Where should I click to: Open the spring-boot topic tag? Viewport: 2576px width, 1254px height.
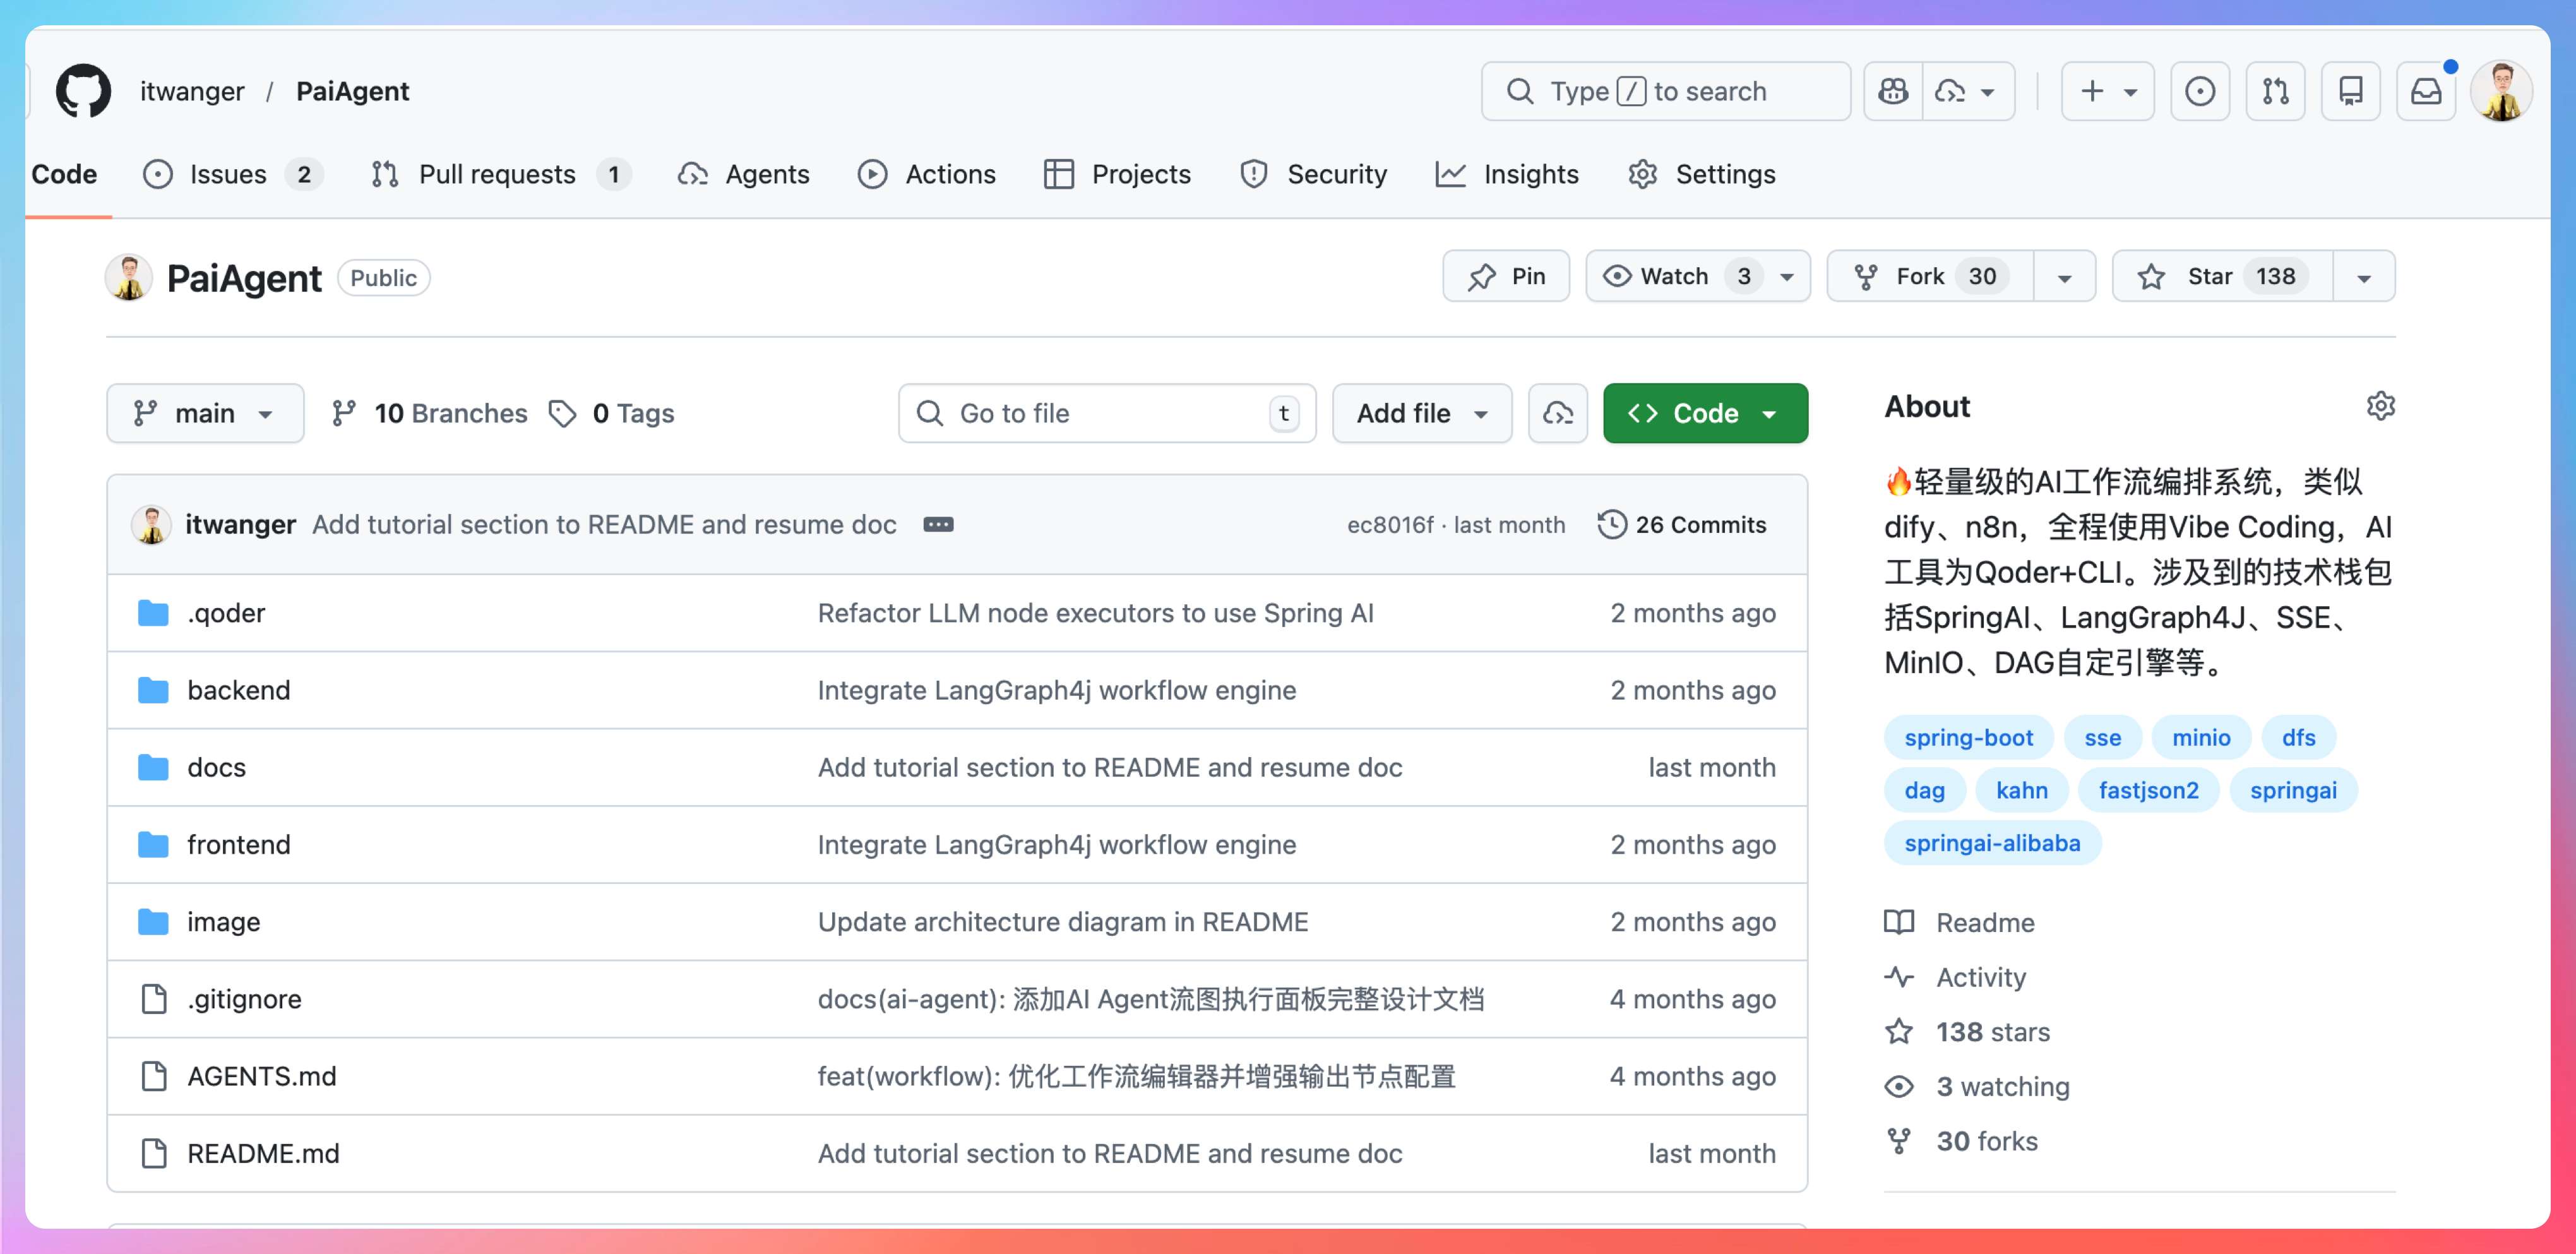1968,738
